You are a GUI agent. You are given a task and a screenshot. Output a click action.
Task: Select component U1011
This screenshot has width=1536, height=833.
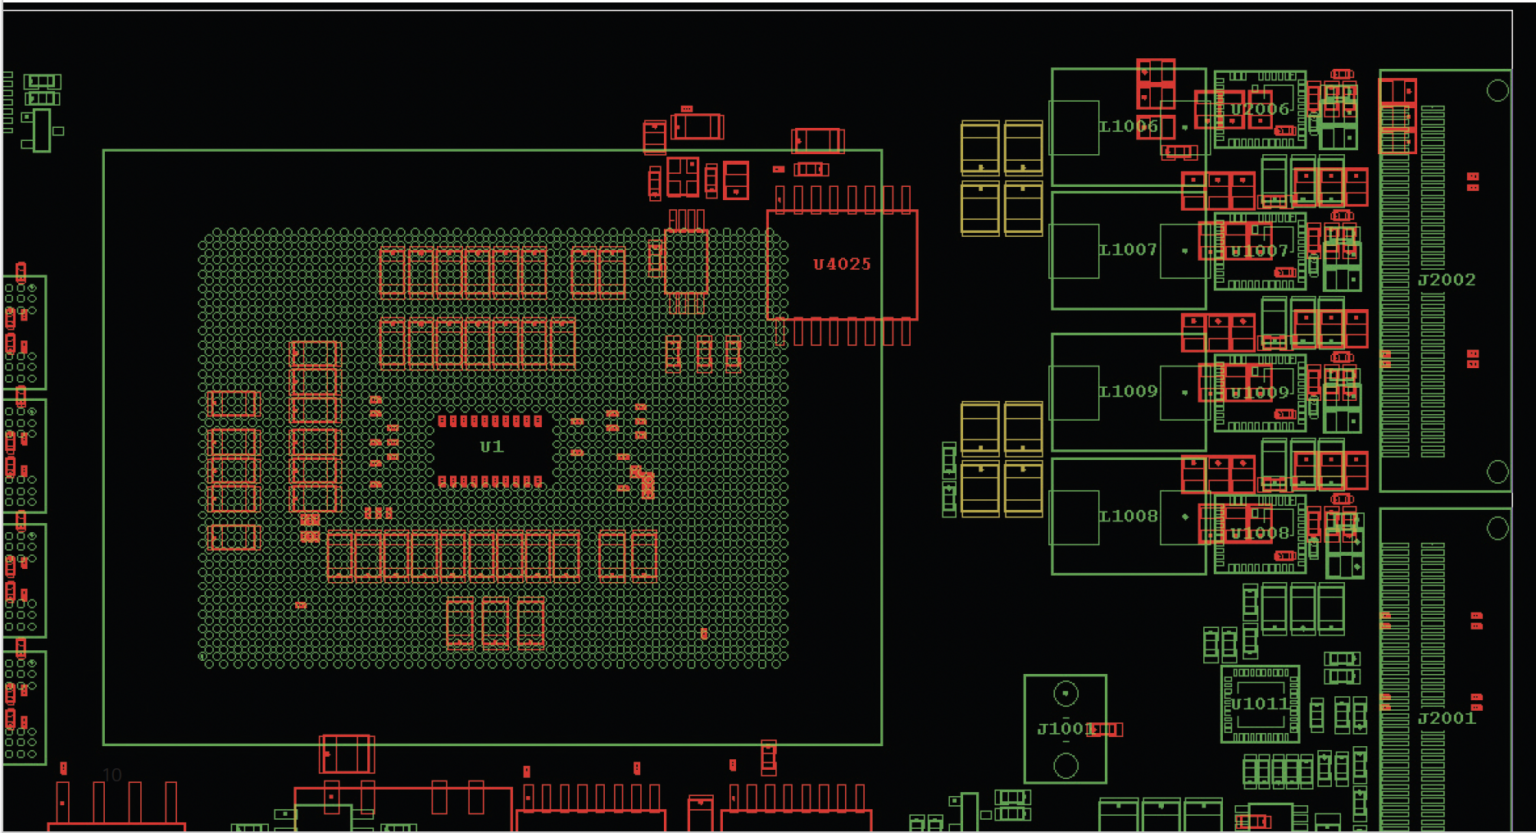tap(1258, 706)
